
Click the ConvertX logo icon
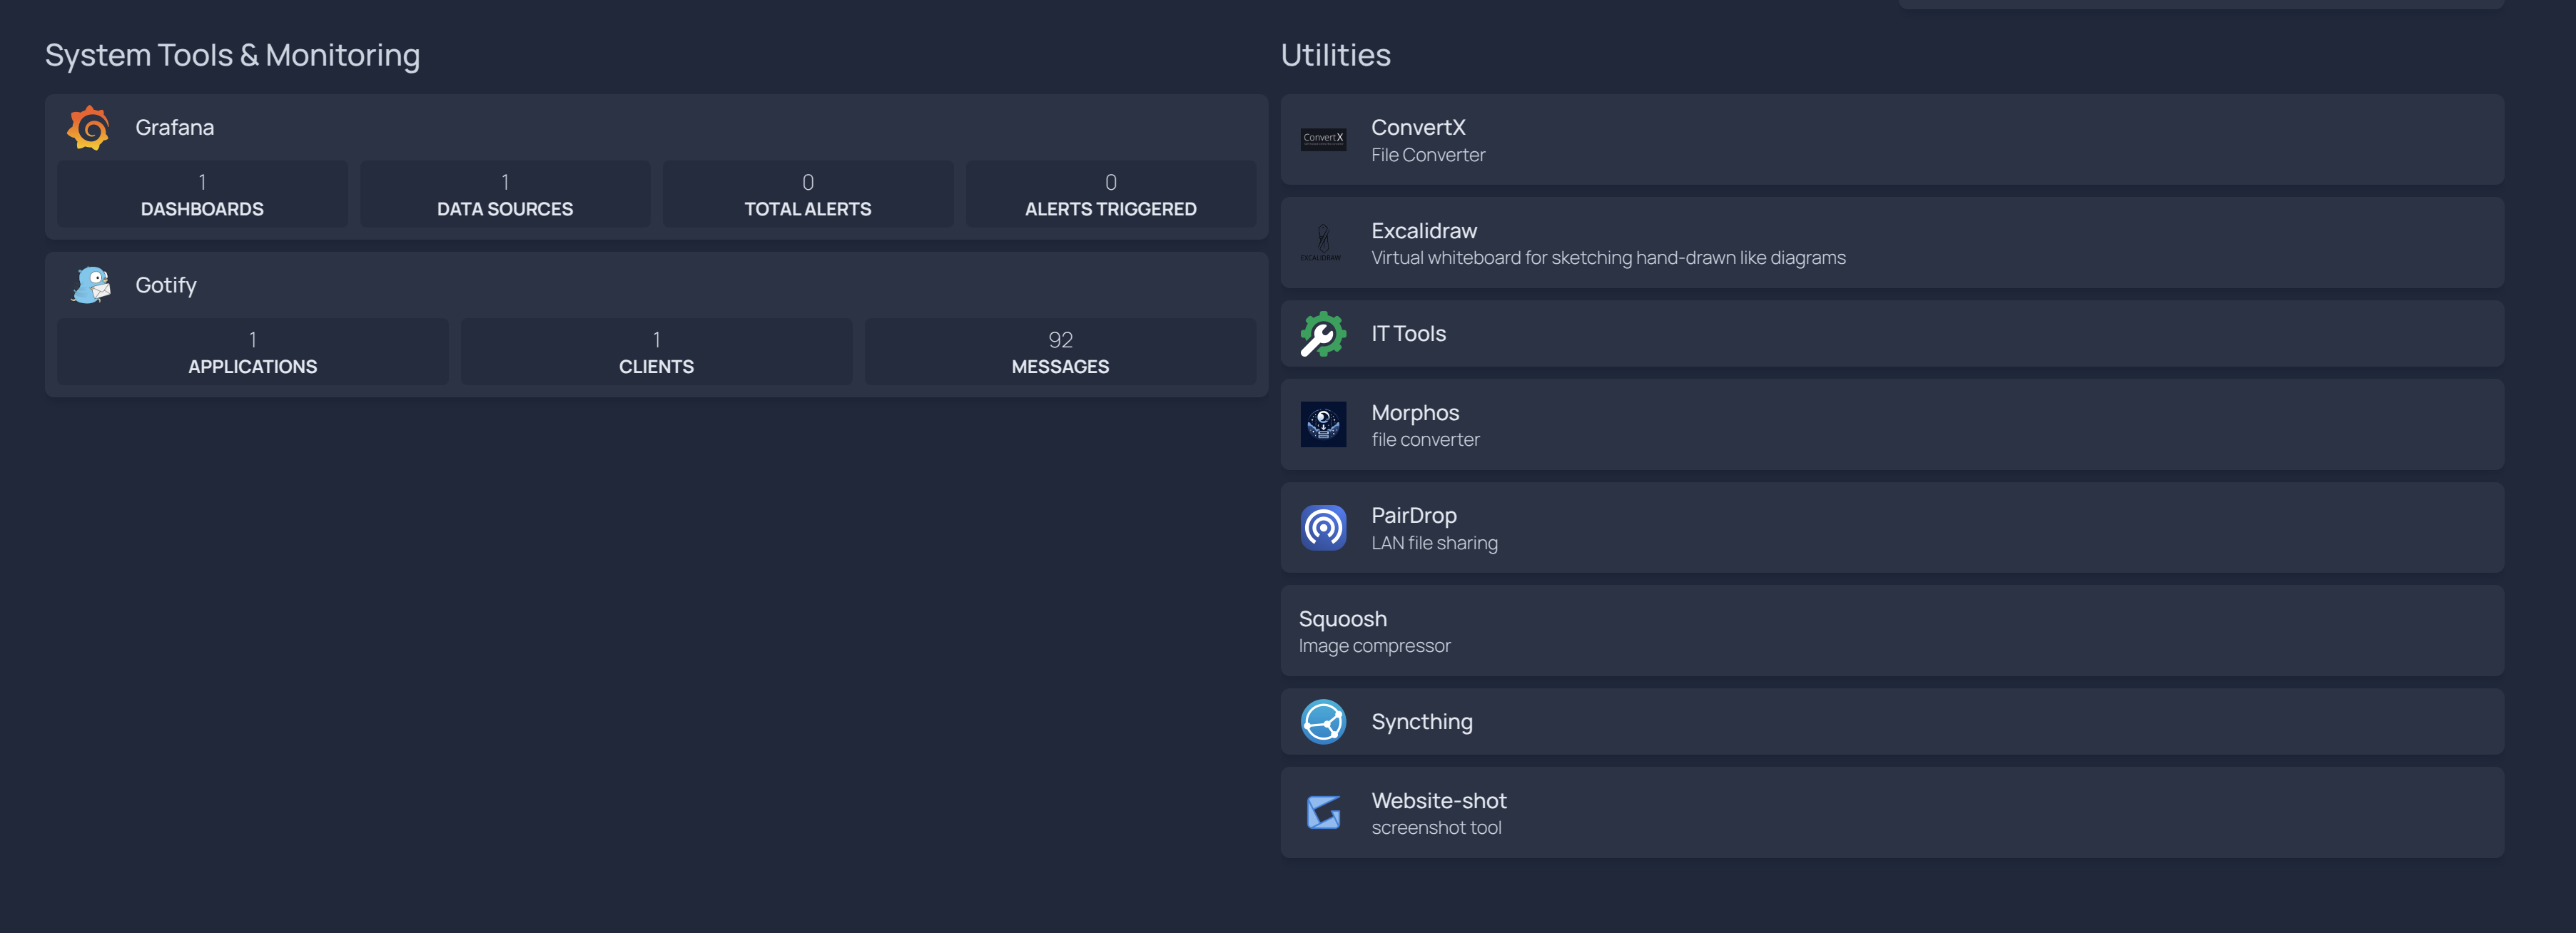click(1323, 139)
